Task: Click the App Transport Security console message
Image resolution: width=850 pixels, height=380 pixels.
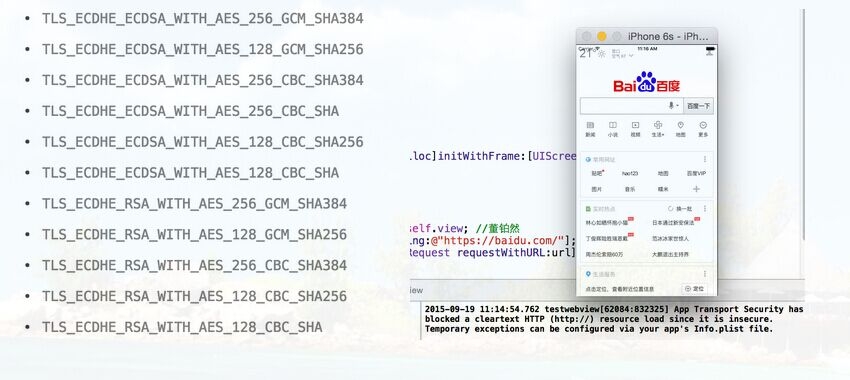Action: coord(614,319)
